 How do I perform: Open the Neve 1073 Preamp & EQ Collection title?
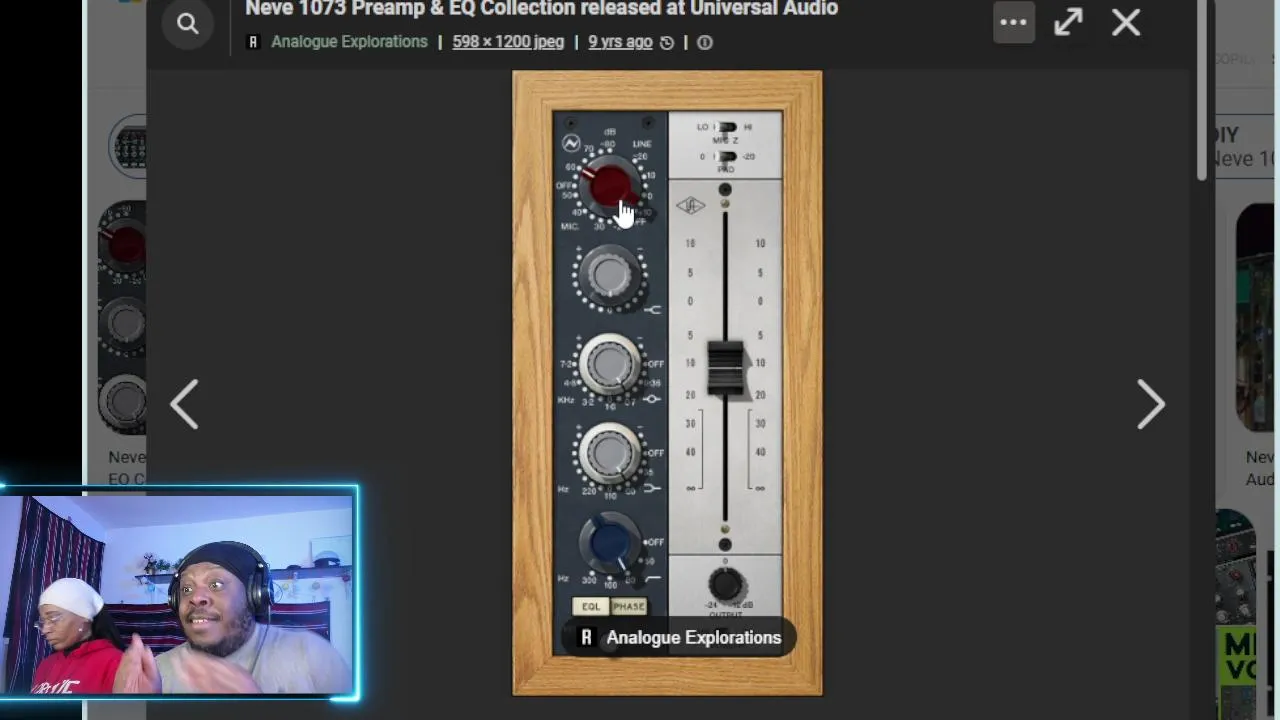tap(541, 9)
